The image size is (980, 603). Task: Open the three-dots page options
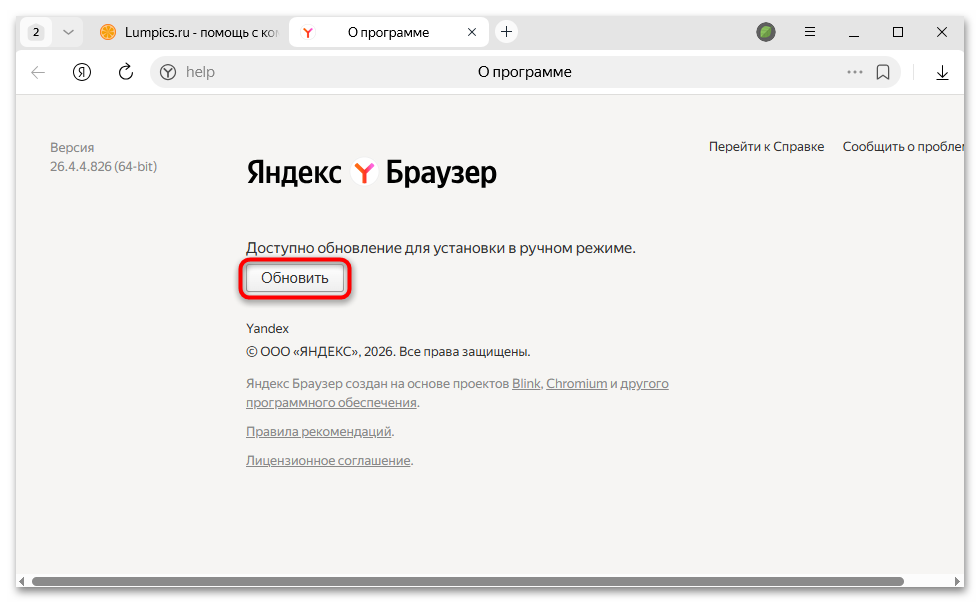pyautogui.click(x=854, y=72)
